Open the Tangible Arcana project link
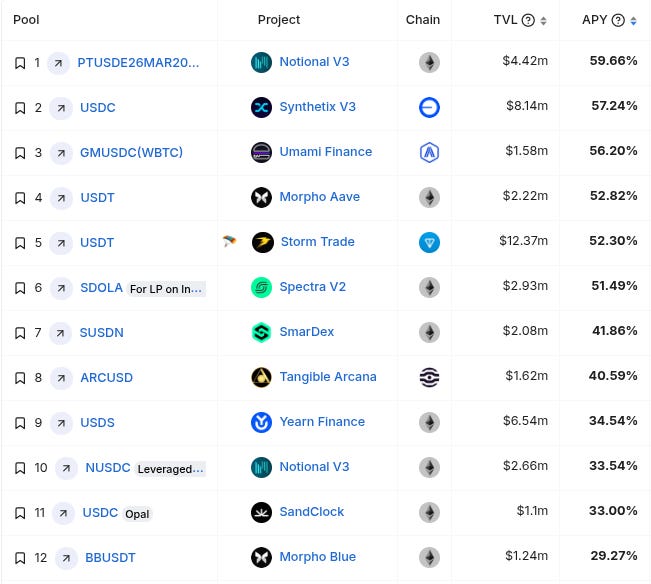Screen dimensions: 651x584 coord(328,377)
